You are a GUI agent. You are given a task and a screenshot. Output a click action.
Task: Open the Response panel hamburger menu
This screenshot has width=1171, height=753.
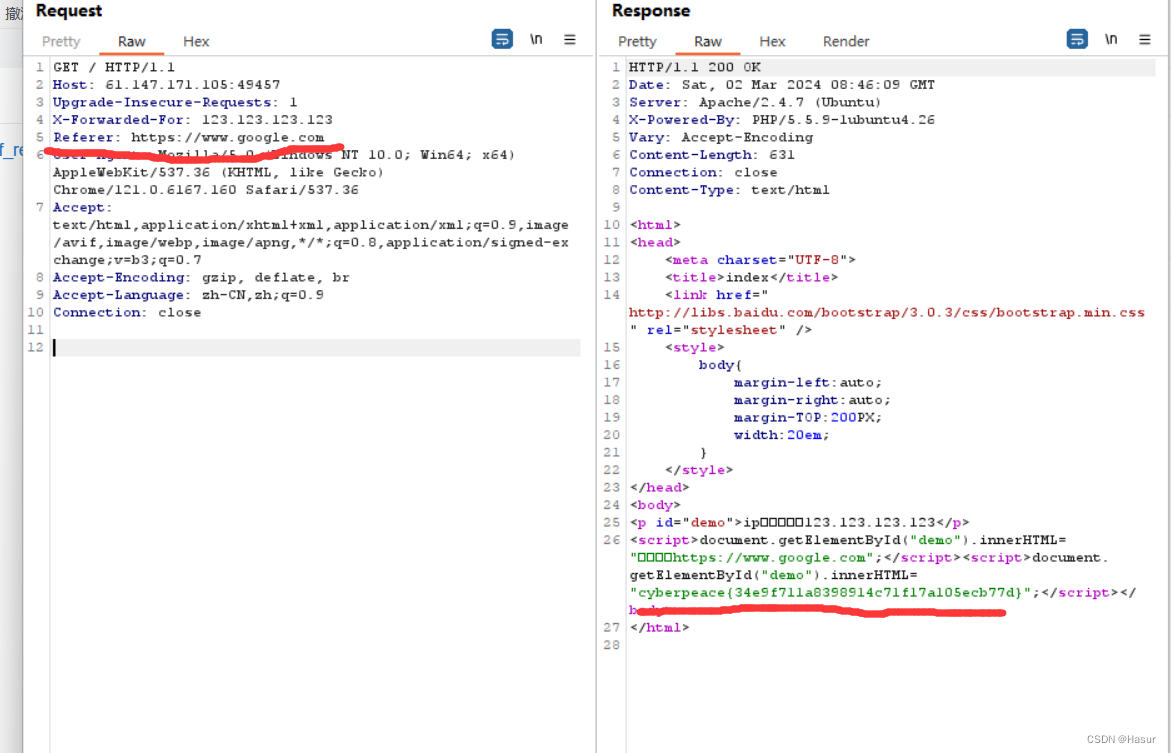(1145, 39)
